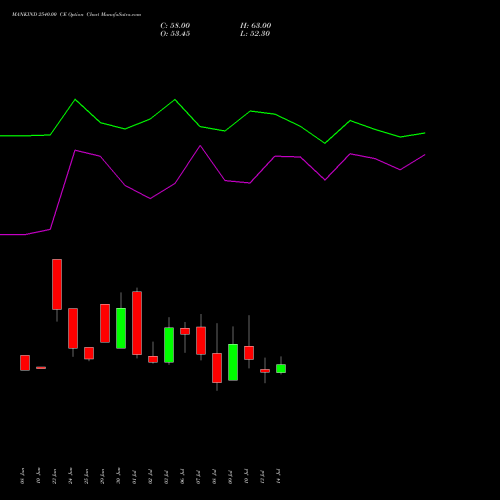The width and height of the screenshot is (500, 500).
Task: Select the open value O: 53.45
Action: [175, 34]
